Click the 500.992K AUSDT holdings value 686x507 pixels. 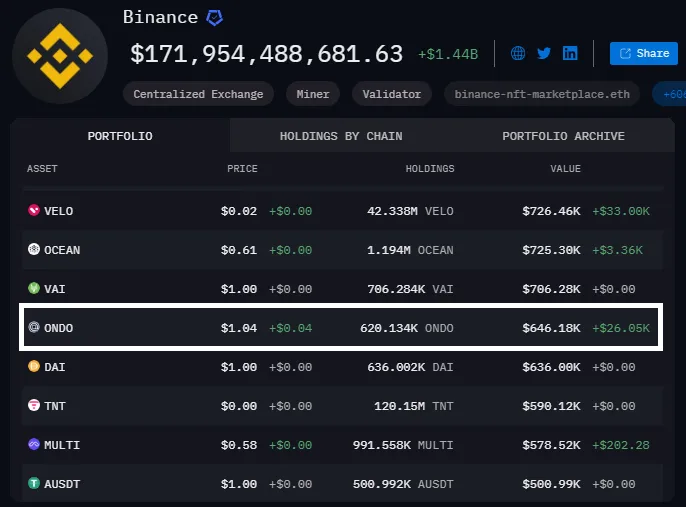403,484
